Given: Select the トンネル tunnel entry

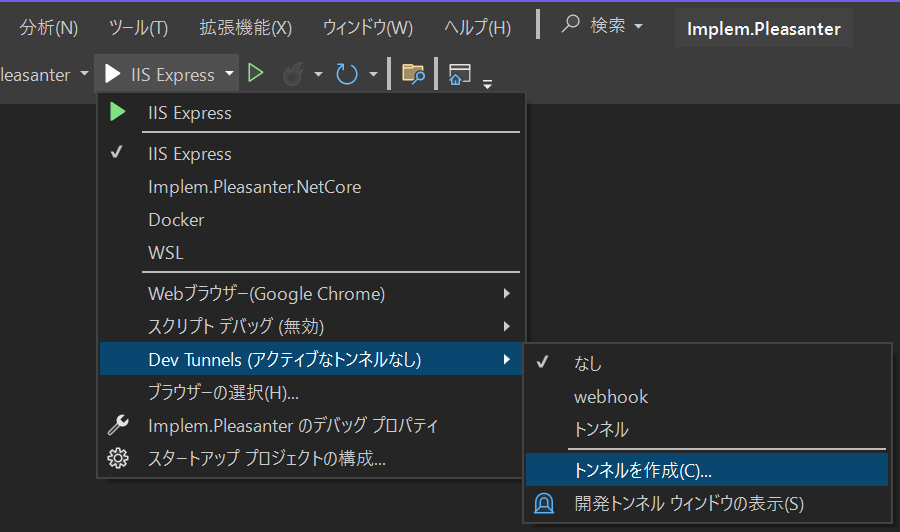Looking at the screenshot, I should tap(707, 429).
